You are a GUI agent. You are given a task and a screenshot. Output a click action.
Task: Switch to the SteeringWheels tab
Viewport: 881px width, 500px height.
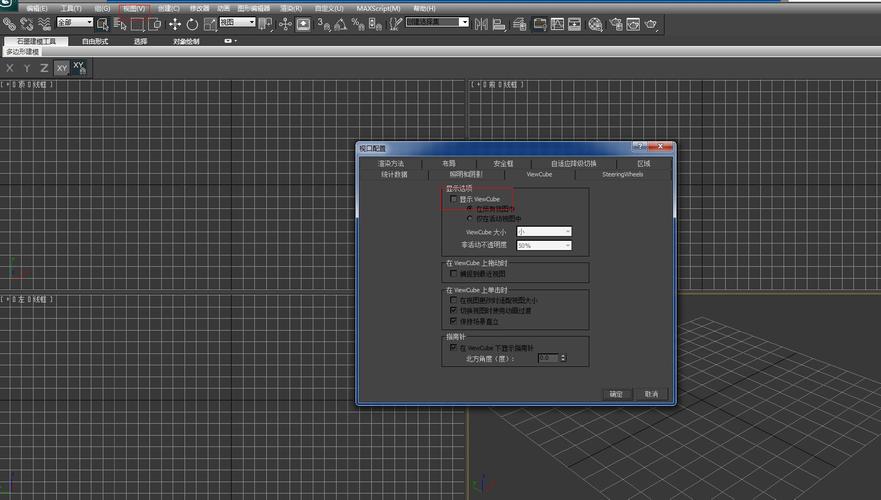pyautogui.click(x=622, y=174)
